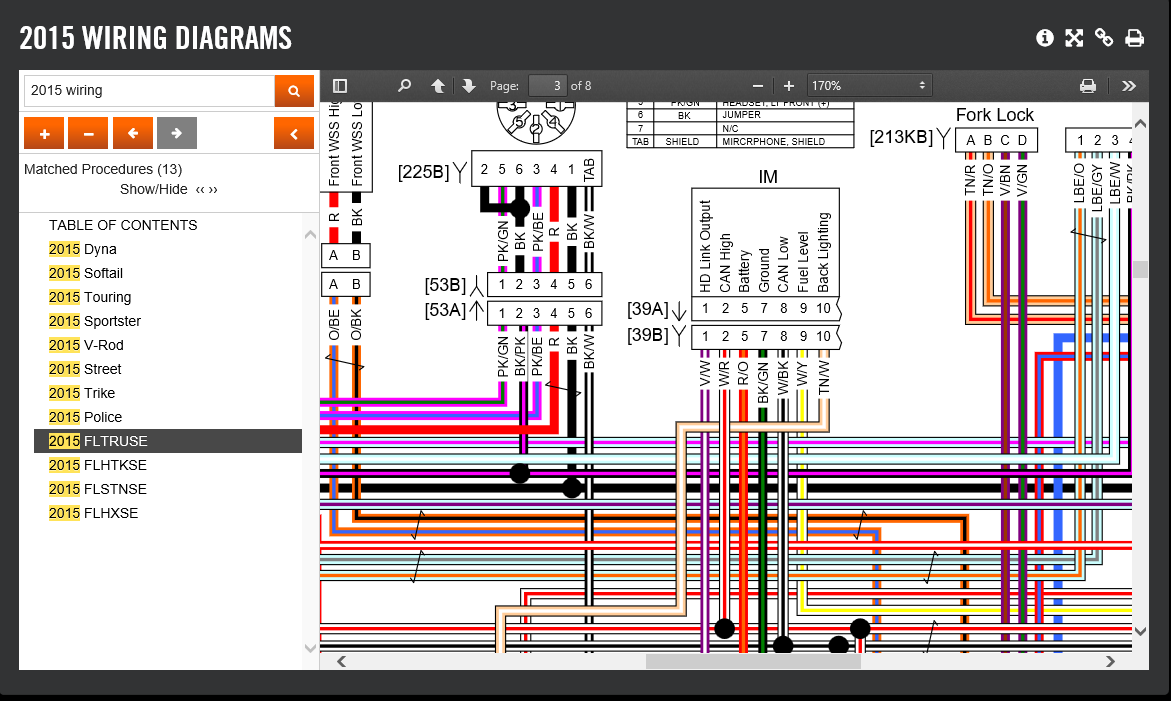
Task: Open the 170% zoom dropdown
Action: coord(868,86)
